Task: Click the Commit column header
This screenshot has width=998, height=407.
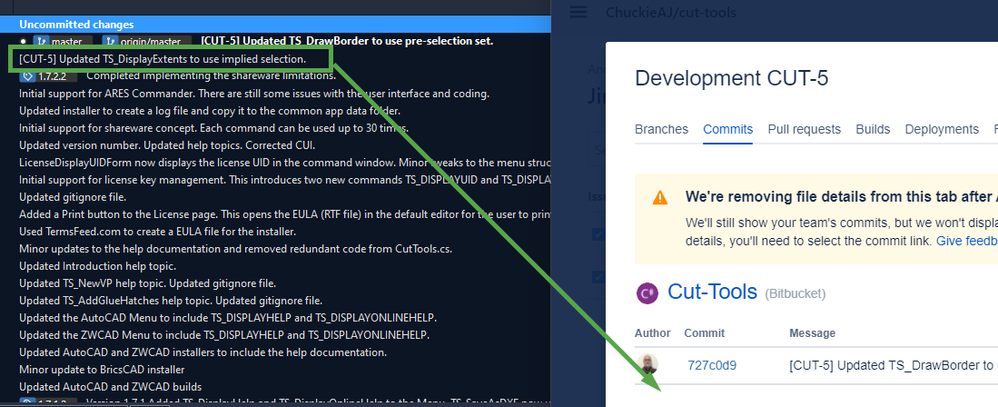Action: point(704,333)
